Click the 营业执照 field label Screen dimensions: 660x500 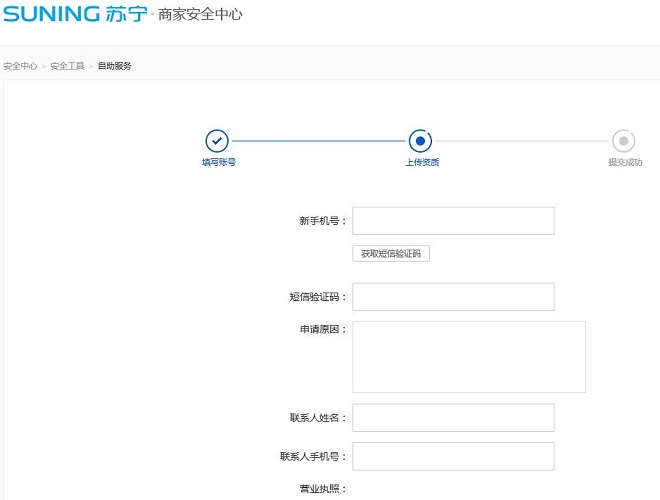click(x=319, y=489)
